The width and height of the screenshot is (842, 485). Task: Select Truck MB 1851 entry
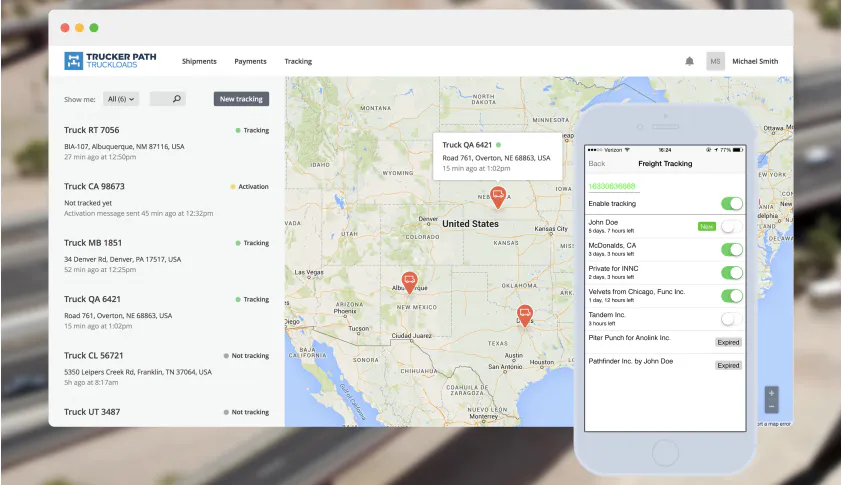166,256
